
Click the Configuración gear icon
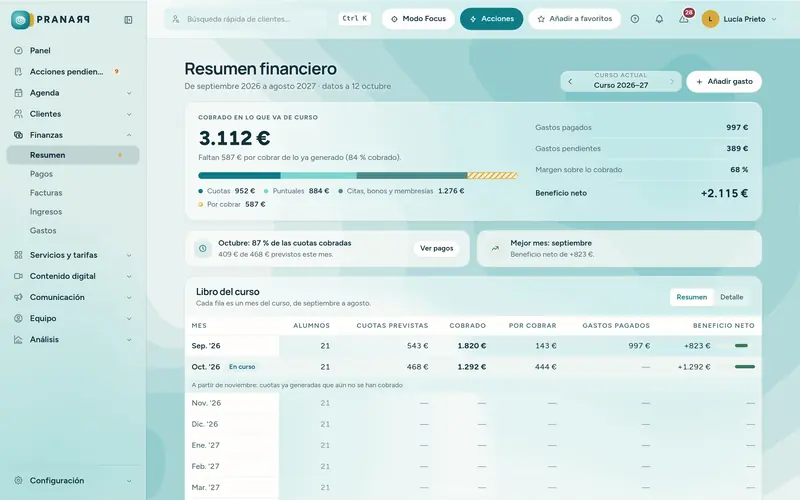point(18,481)
